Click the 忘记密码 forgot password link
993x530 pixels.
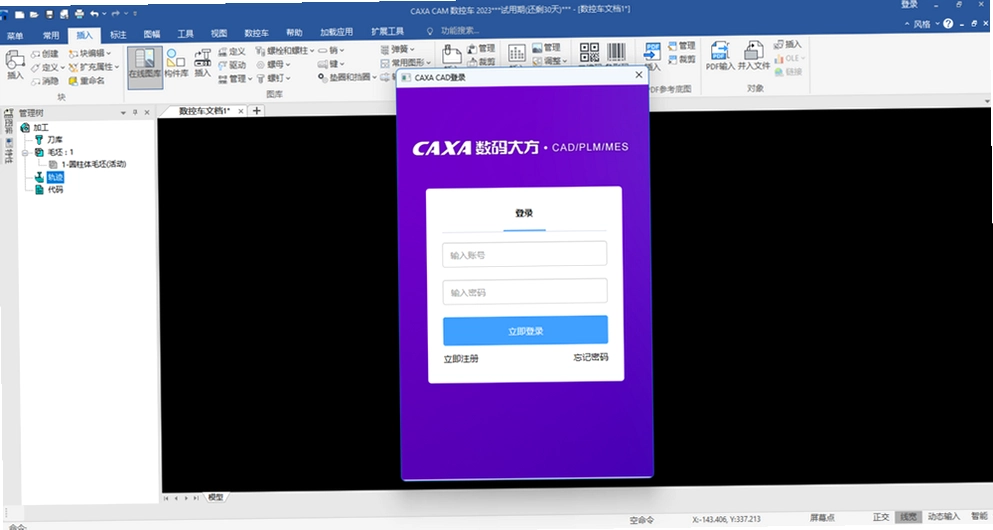590,357
